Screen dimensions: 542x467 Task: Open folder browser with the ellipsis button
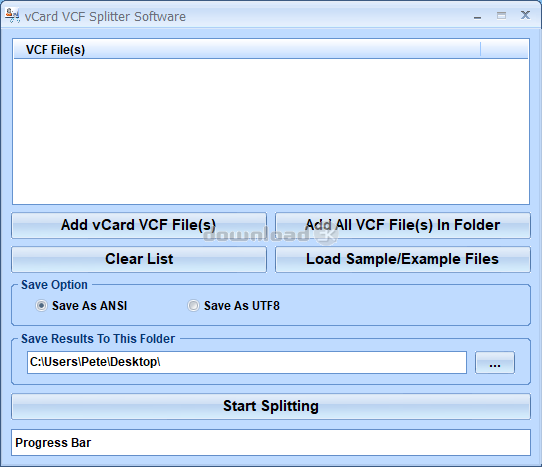[495, 363]
